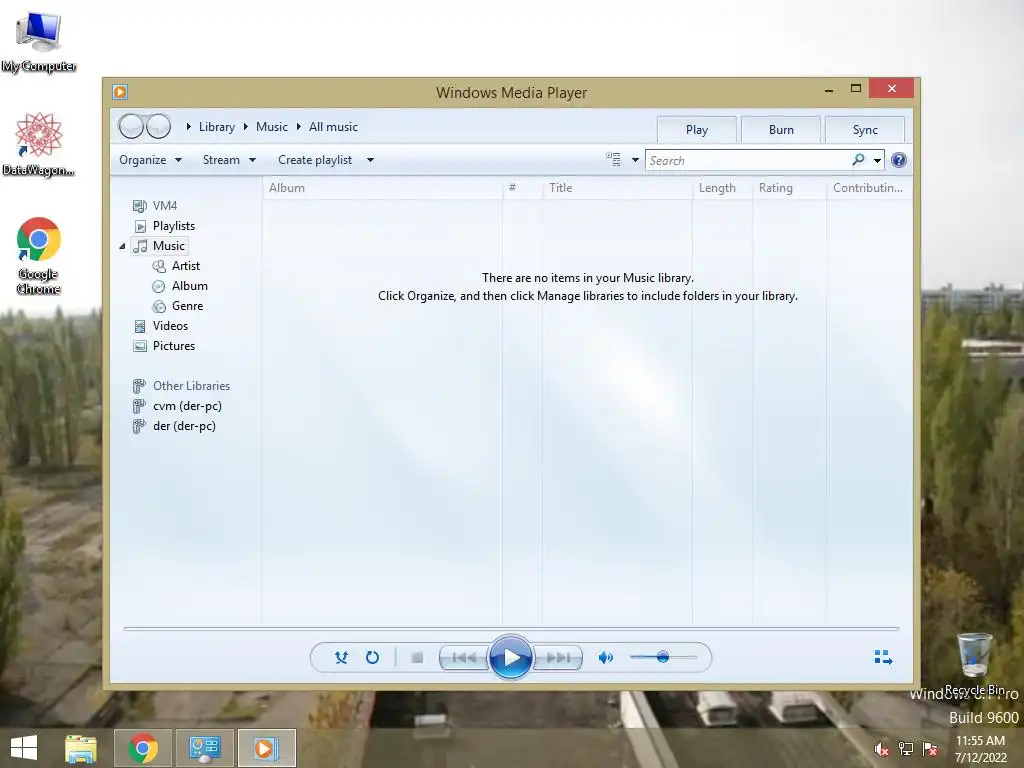Open the Stream menu
Screen dimensions: 1024x768
[229, 160]
